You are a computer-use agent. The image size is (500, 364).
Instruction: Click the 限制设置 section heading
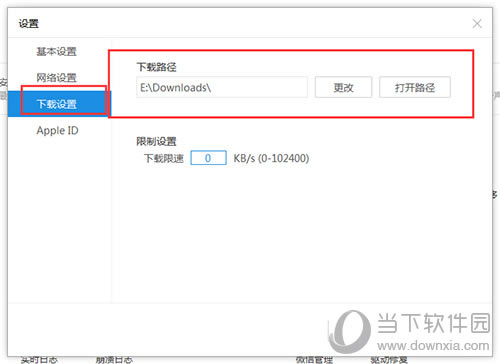(x=156, y=141)
